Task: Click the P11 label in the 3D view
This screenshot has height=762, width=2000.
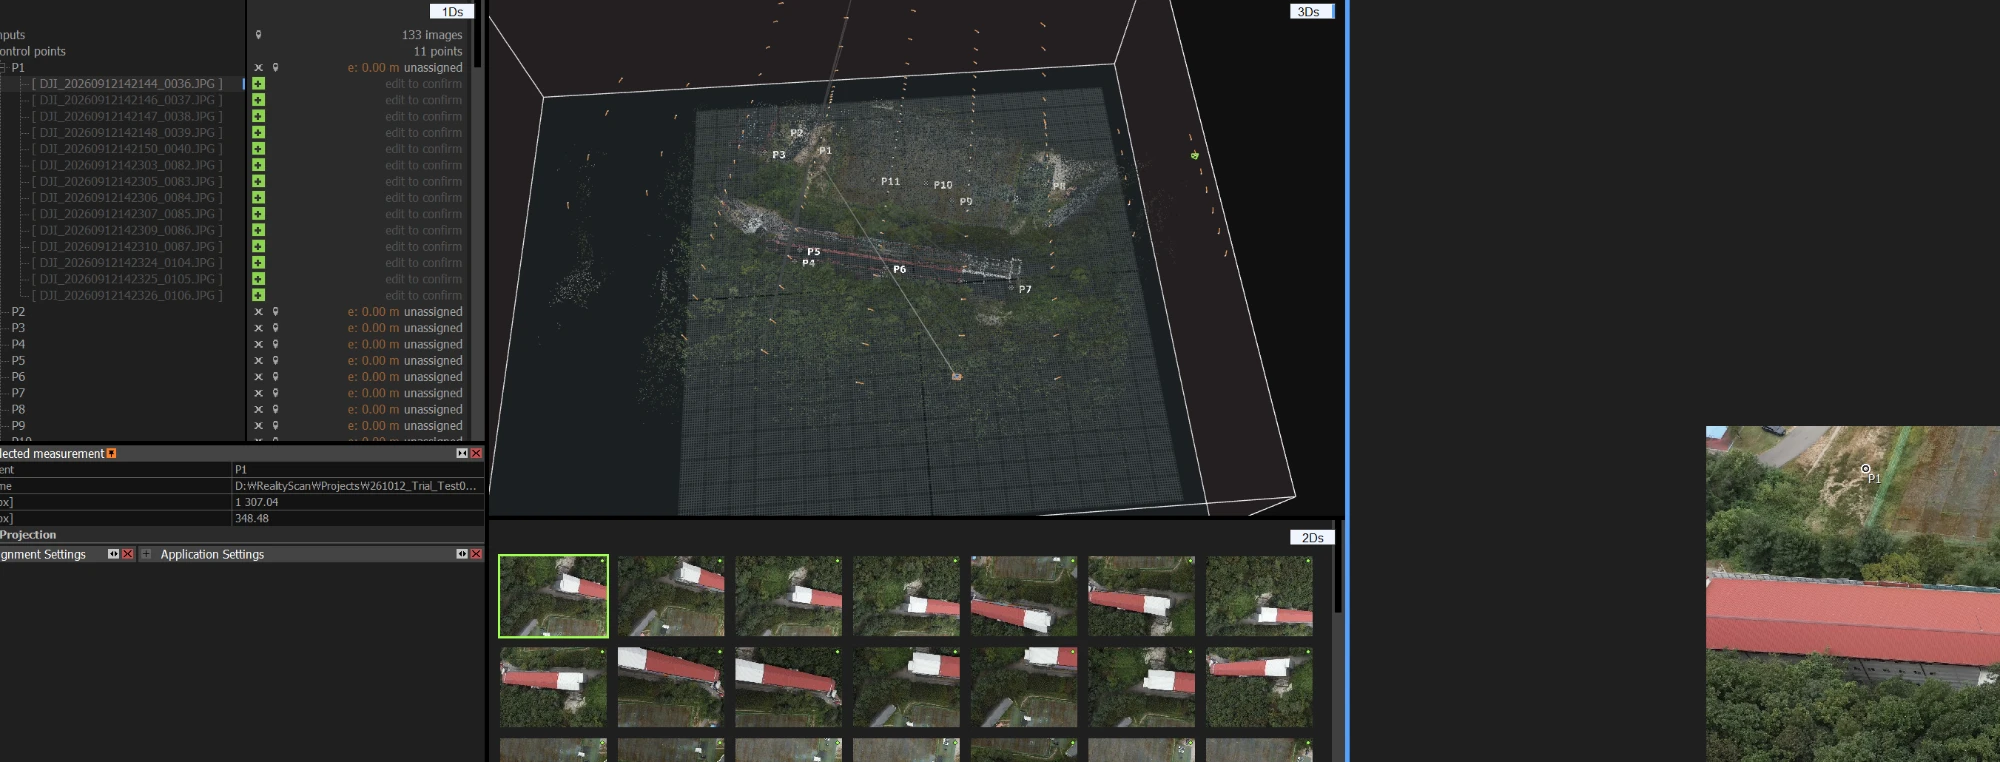Action: 890,182
